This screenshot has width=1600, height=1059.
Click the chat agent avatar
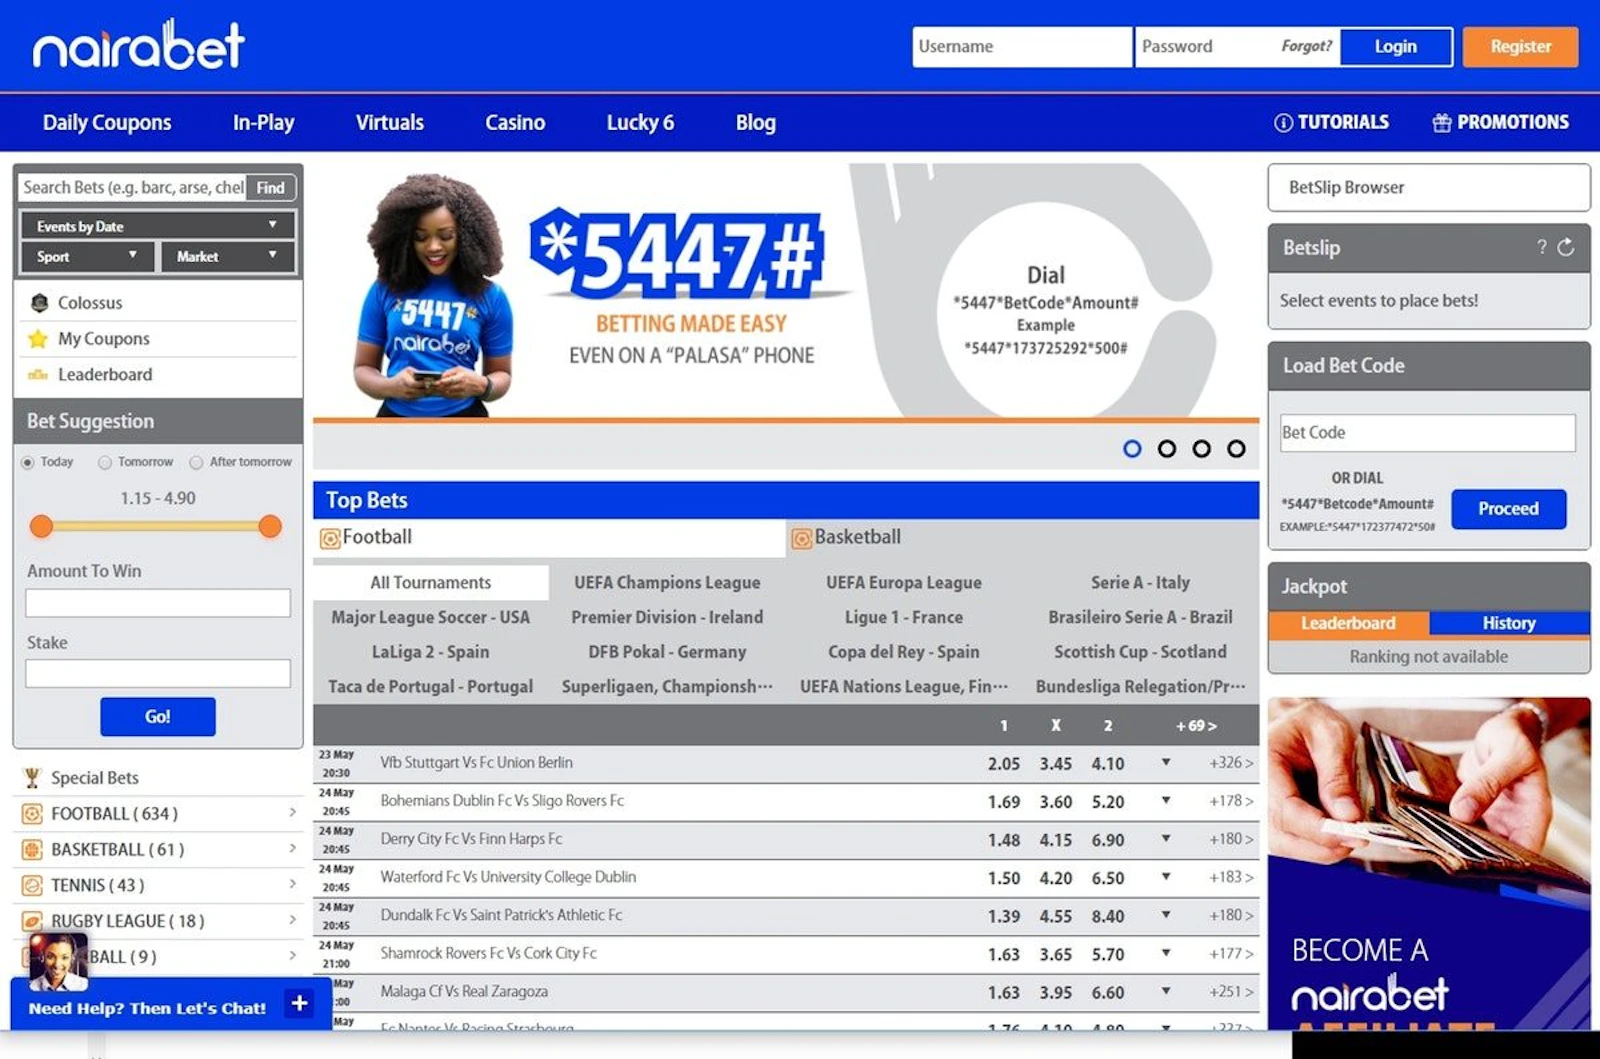(57, 961)
